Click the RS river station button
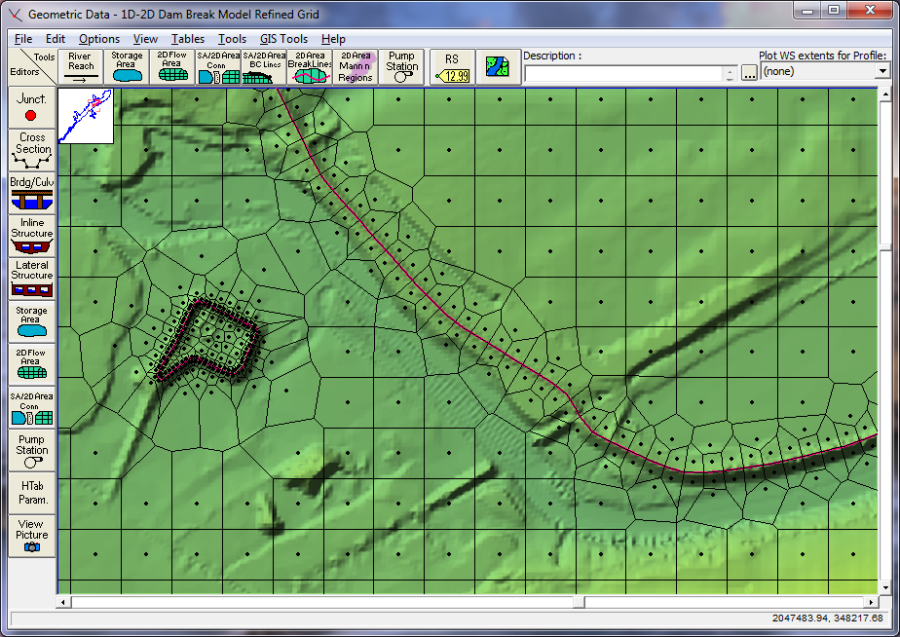Image resolution: width=900 pixels, height=637 pixels. pyautogui.click(x=451, y=67)
